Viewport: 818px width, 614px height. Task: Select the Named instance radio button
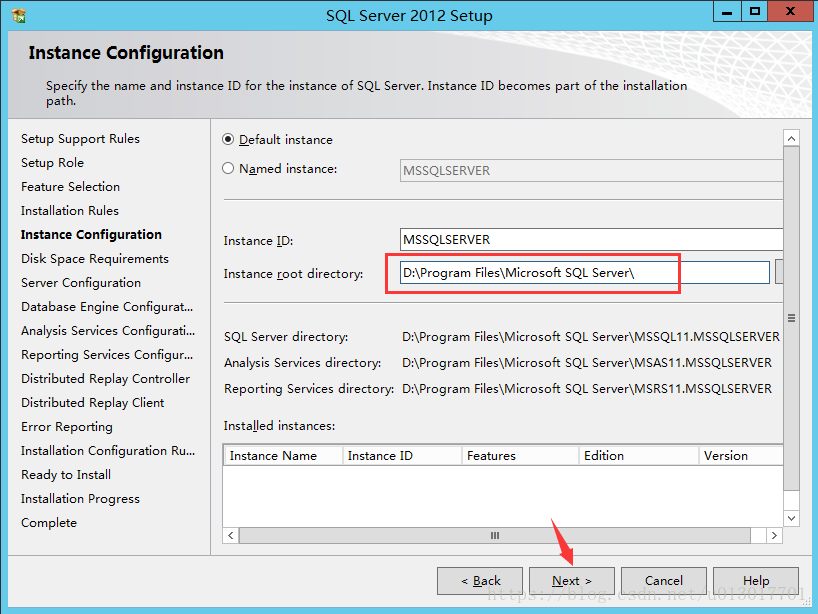(x=228, y=168)
